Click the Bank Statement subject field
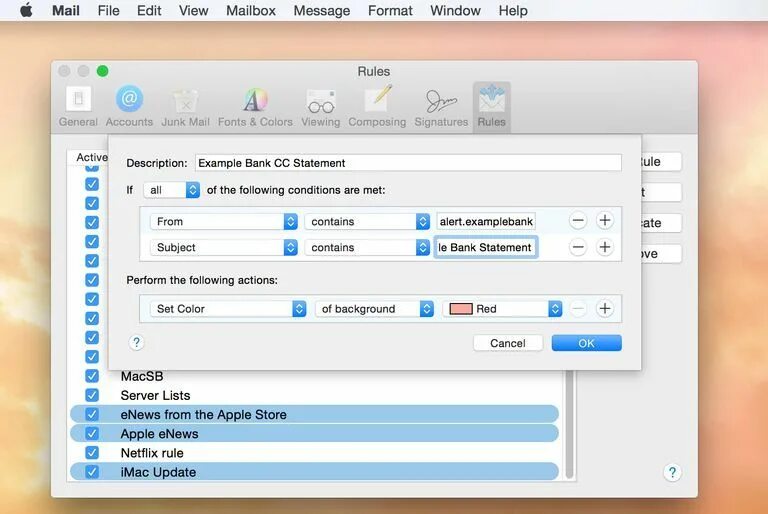This screenshot has height=514, width=768. [486, 247]
